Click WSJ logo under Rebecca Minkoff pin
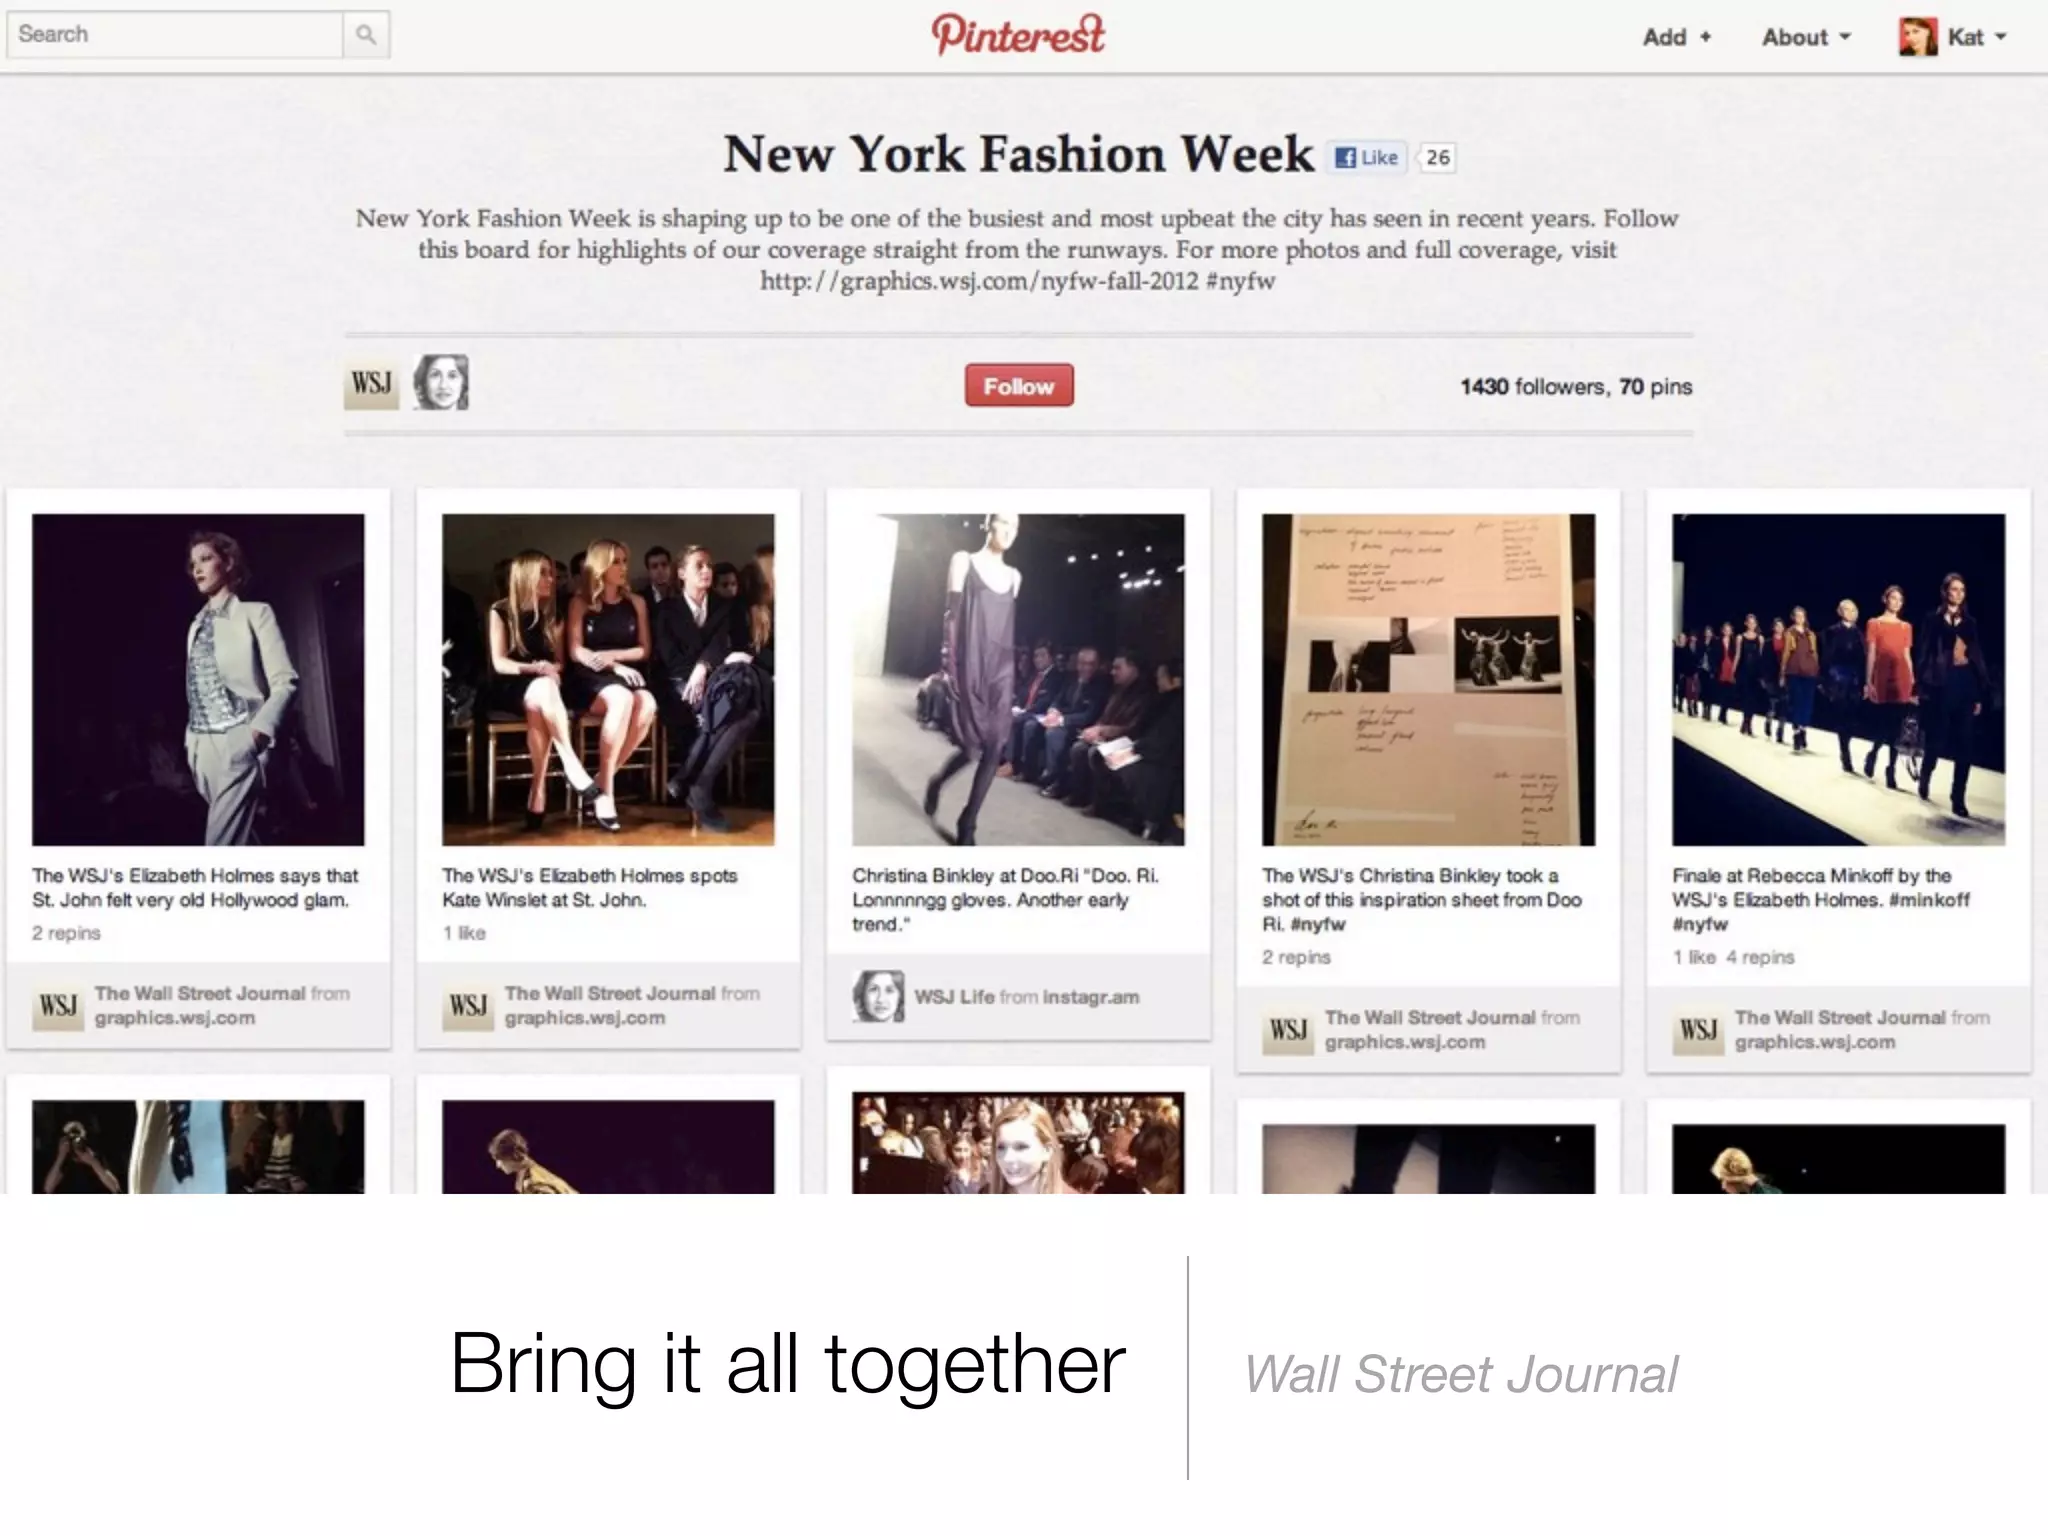Viewport: 2048px width, 1536px height. pyautogui.click(x=1698, y=1029)
